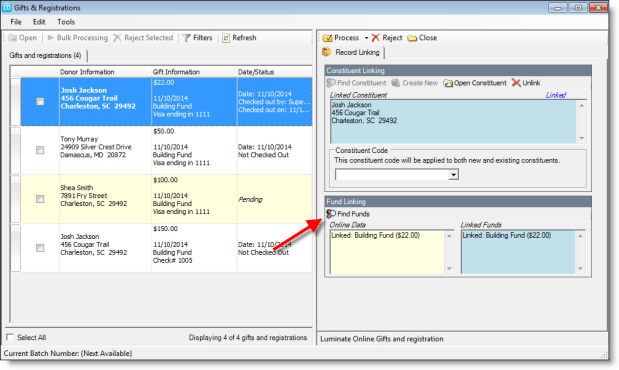619x370 pixels.
Task: Check the box for Tony Murray's gift
Action: [40, 150]
